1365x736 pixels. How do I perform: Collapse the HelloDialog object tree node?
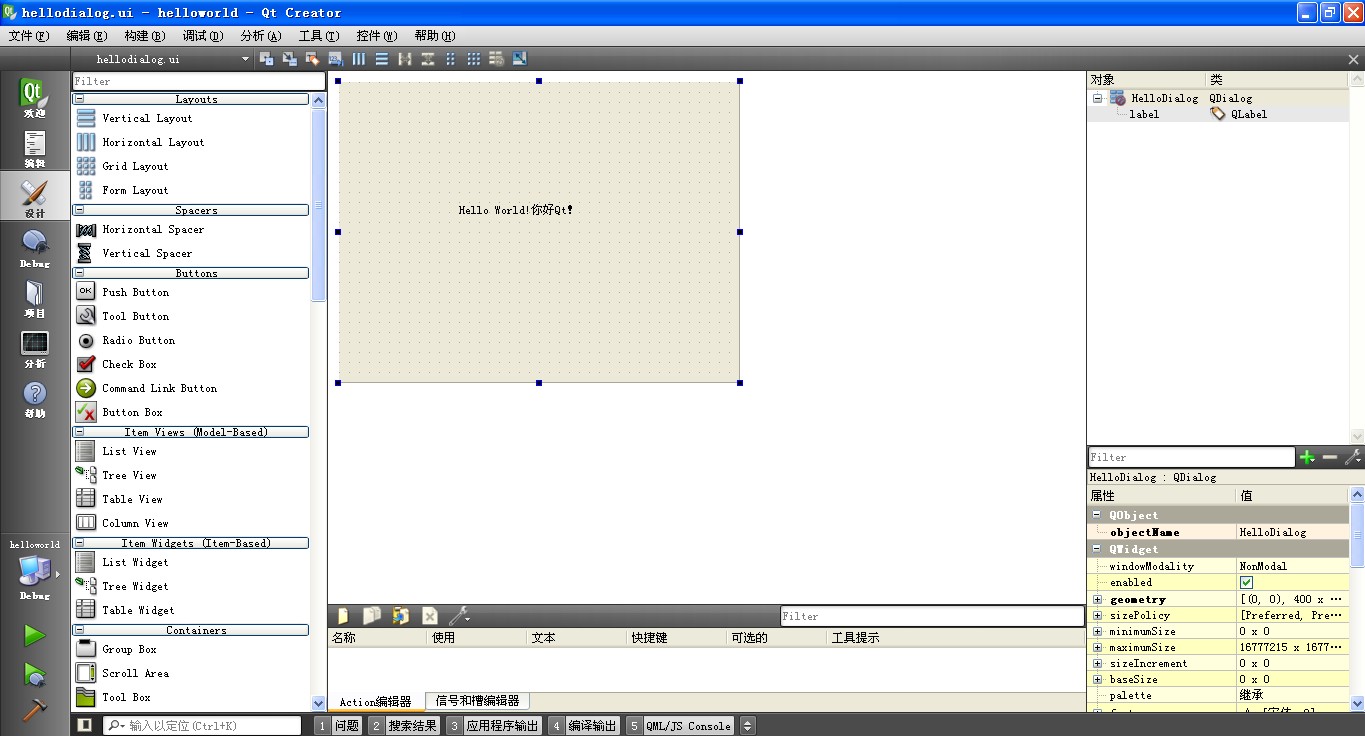click(1097, 98)
